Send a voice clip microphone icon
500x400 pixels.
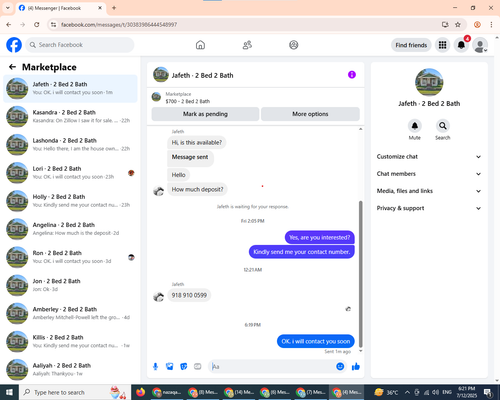point(155,367)
